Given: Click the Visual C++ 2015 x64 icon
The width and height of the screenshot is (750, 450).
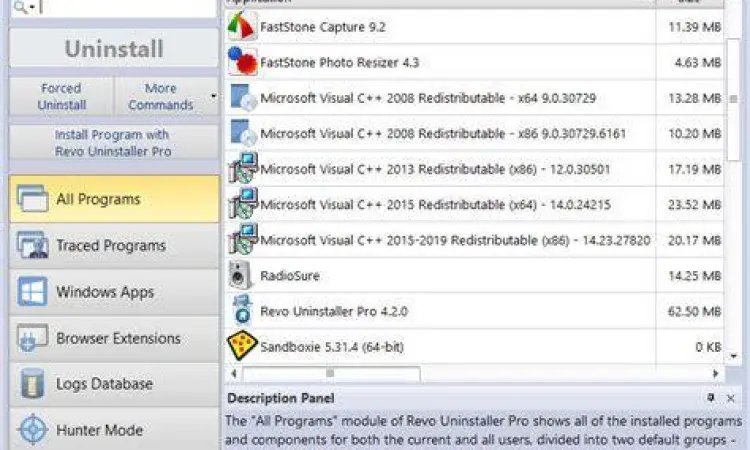Looking at the screenshot, I should (x=243, y=204).
